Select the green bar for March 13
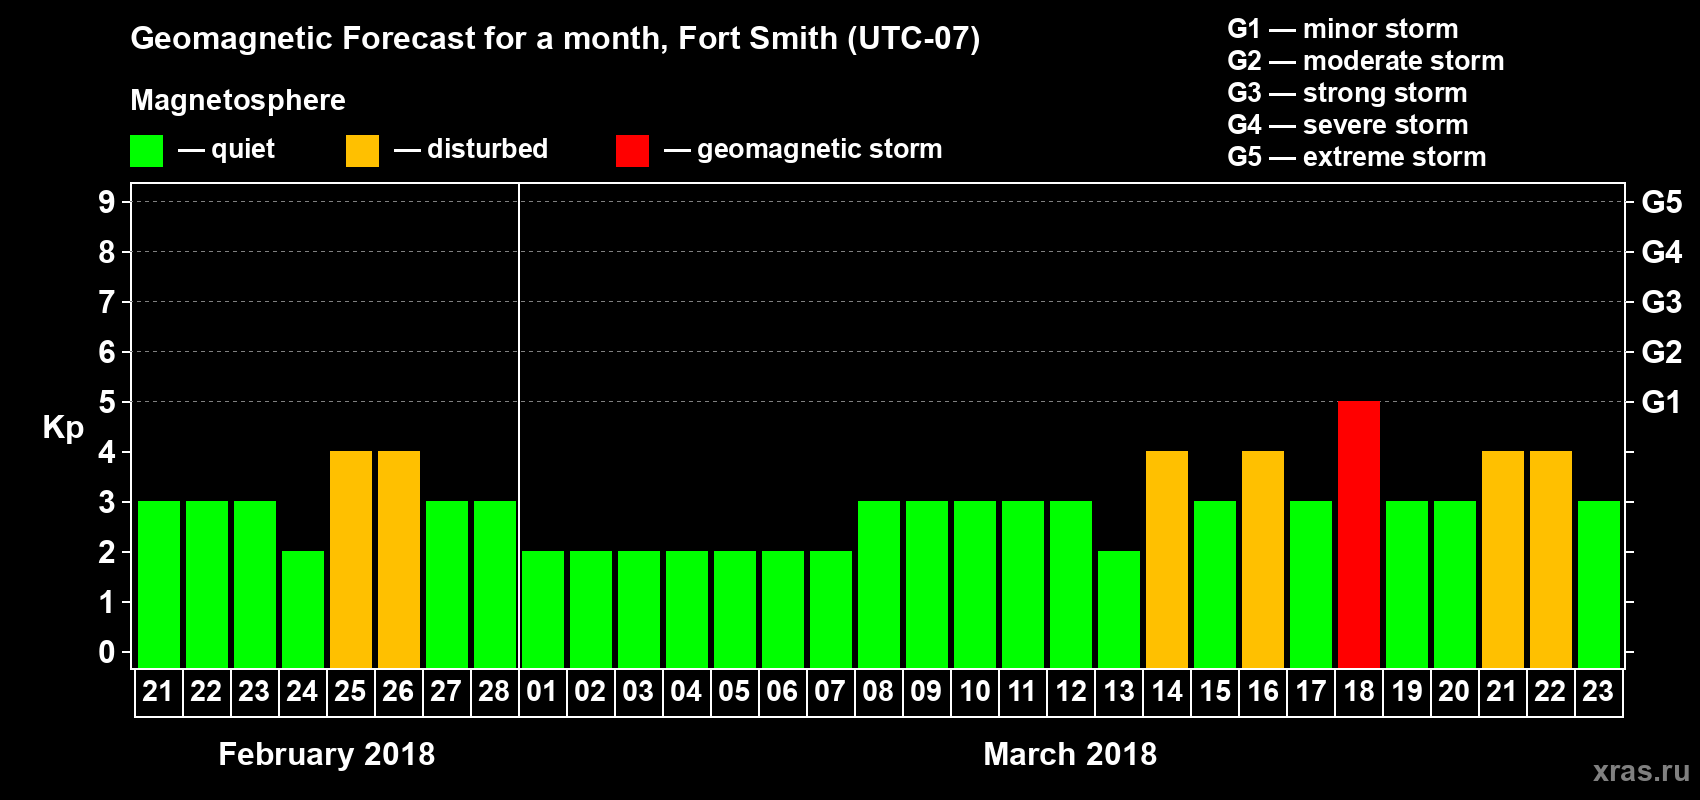The width and height of the screenshot is (1700, 800). (x=1119, y=609)
